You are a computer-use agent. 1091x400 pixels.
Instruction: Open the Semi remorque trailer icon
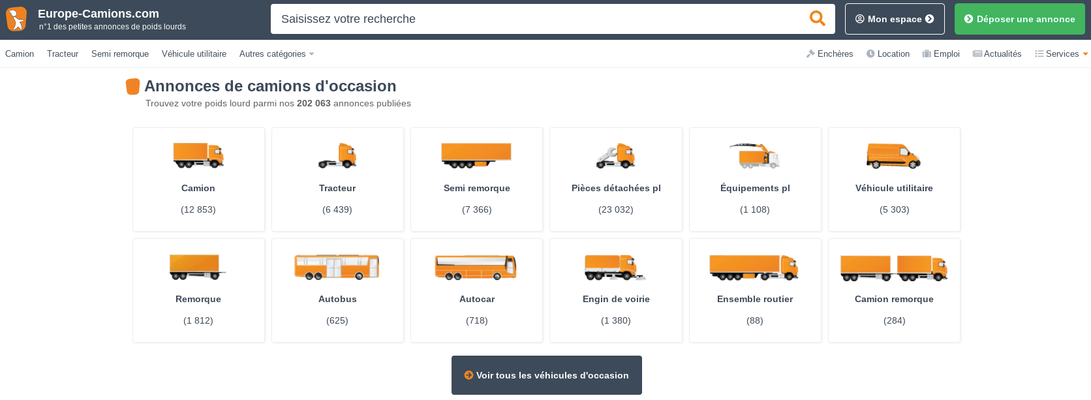pyautogui.click(x=476, y=154)
